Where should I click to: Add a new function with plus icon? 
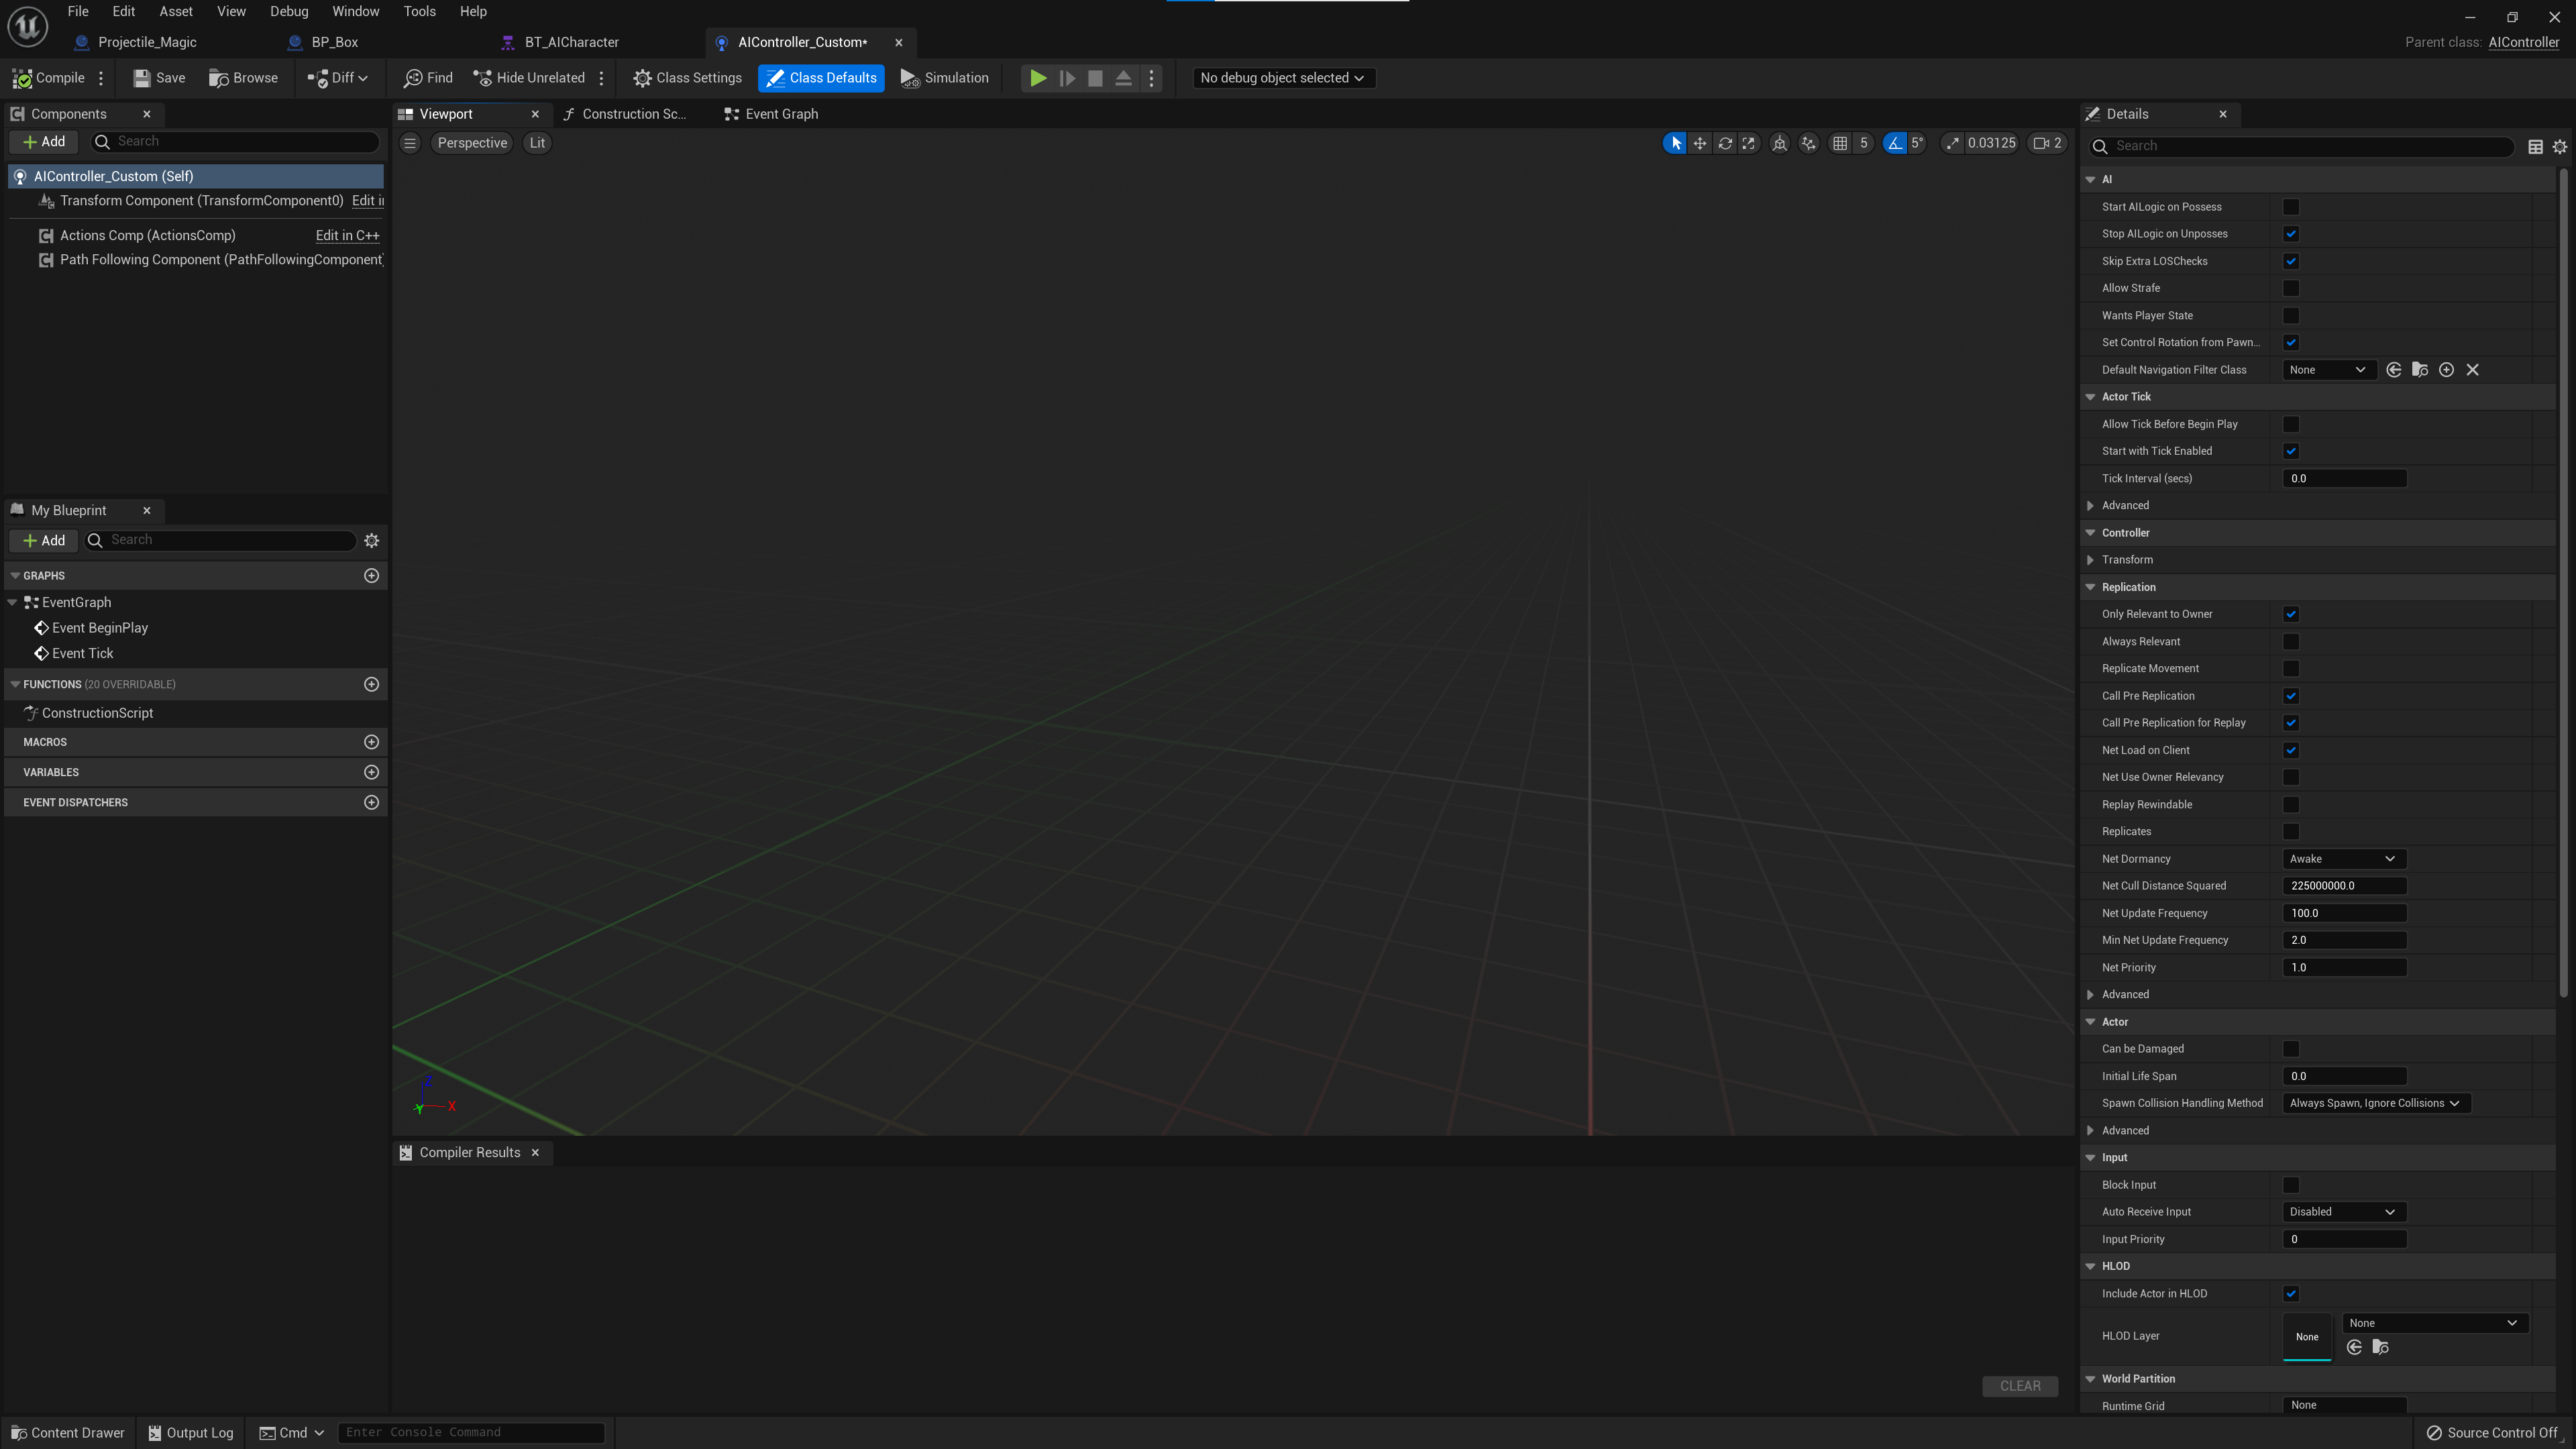pos(371,684)
